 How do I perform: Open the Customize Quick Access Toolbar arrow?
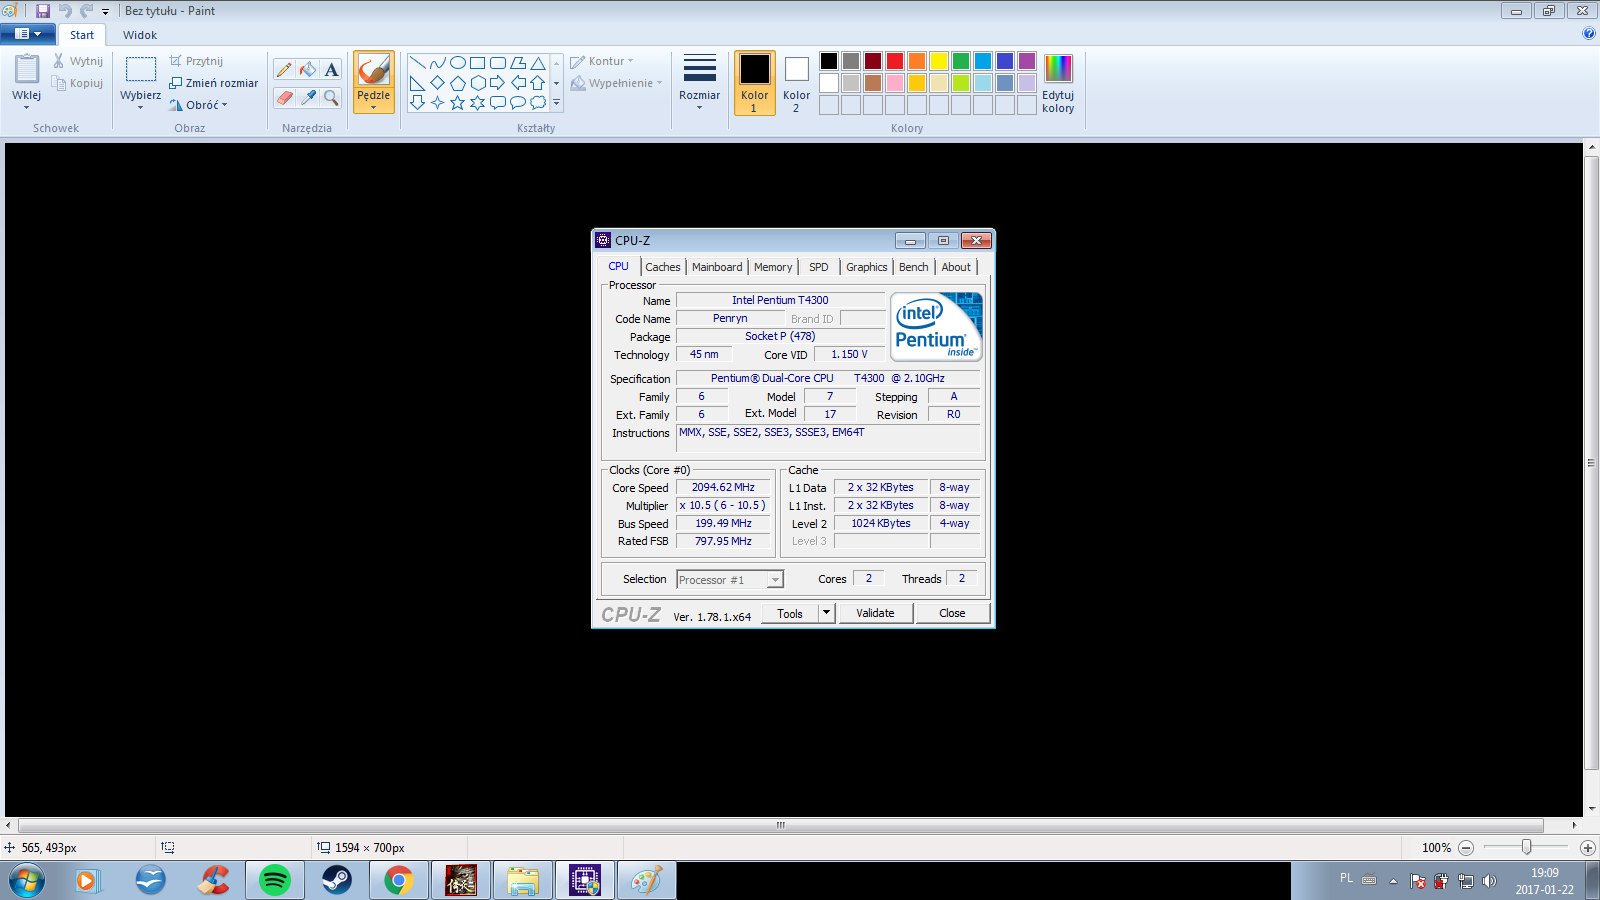(x=105, y=11)
